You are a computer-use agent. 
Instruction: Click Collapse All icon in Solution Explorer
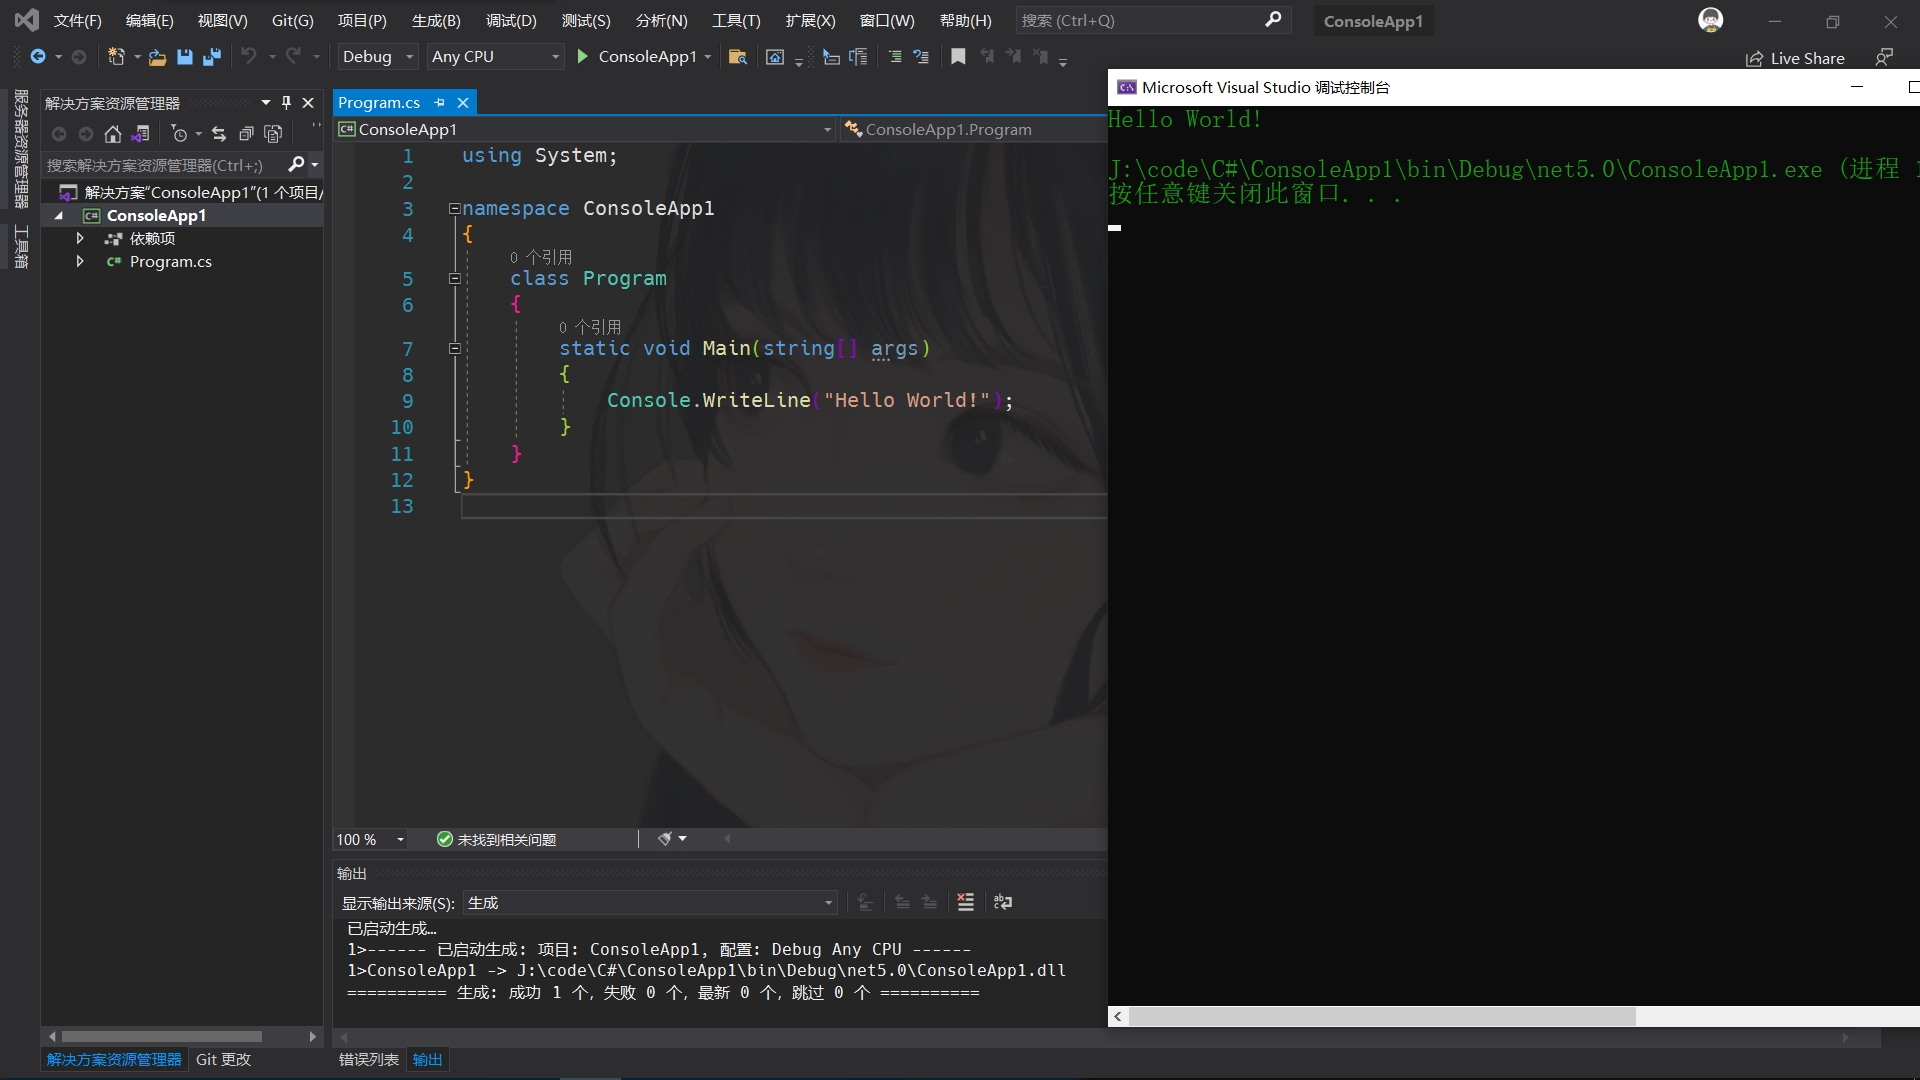(246, 134)
